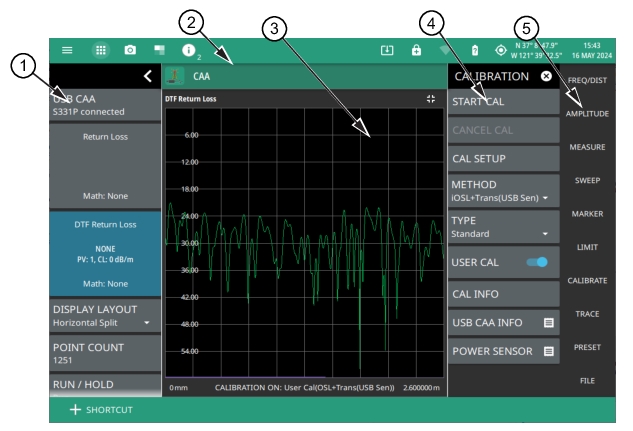
Task: Open the calibration TYPE dropdown
Action: (x=501, y=227)
